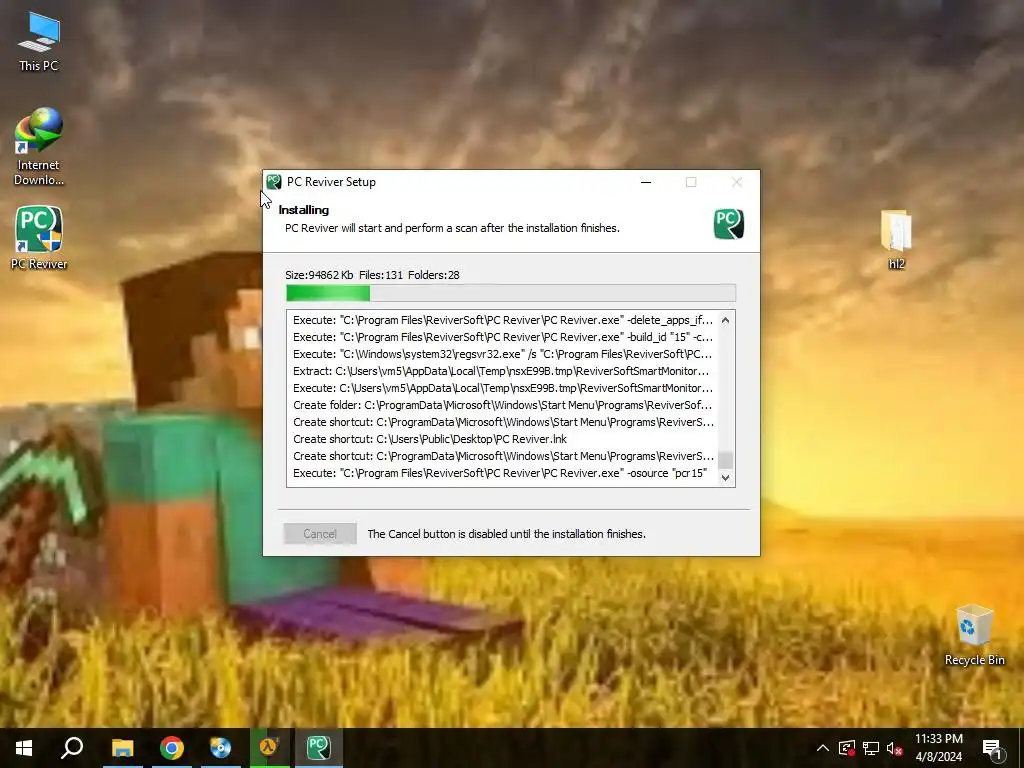Minimize the PC Reviver Setup window

(x=646, y=182)
